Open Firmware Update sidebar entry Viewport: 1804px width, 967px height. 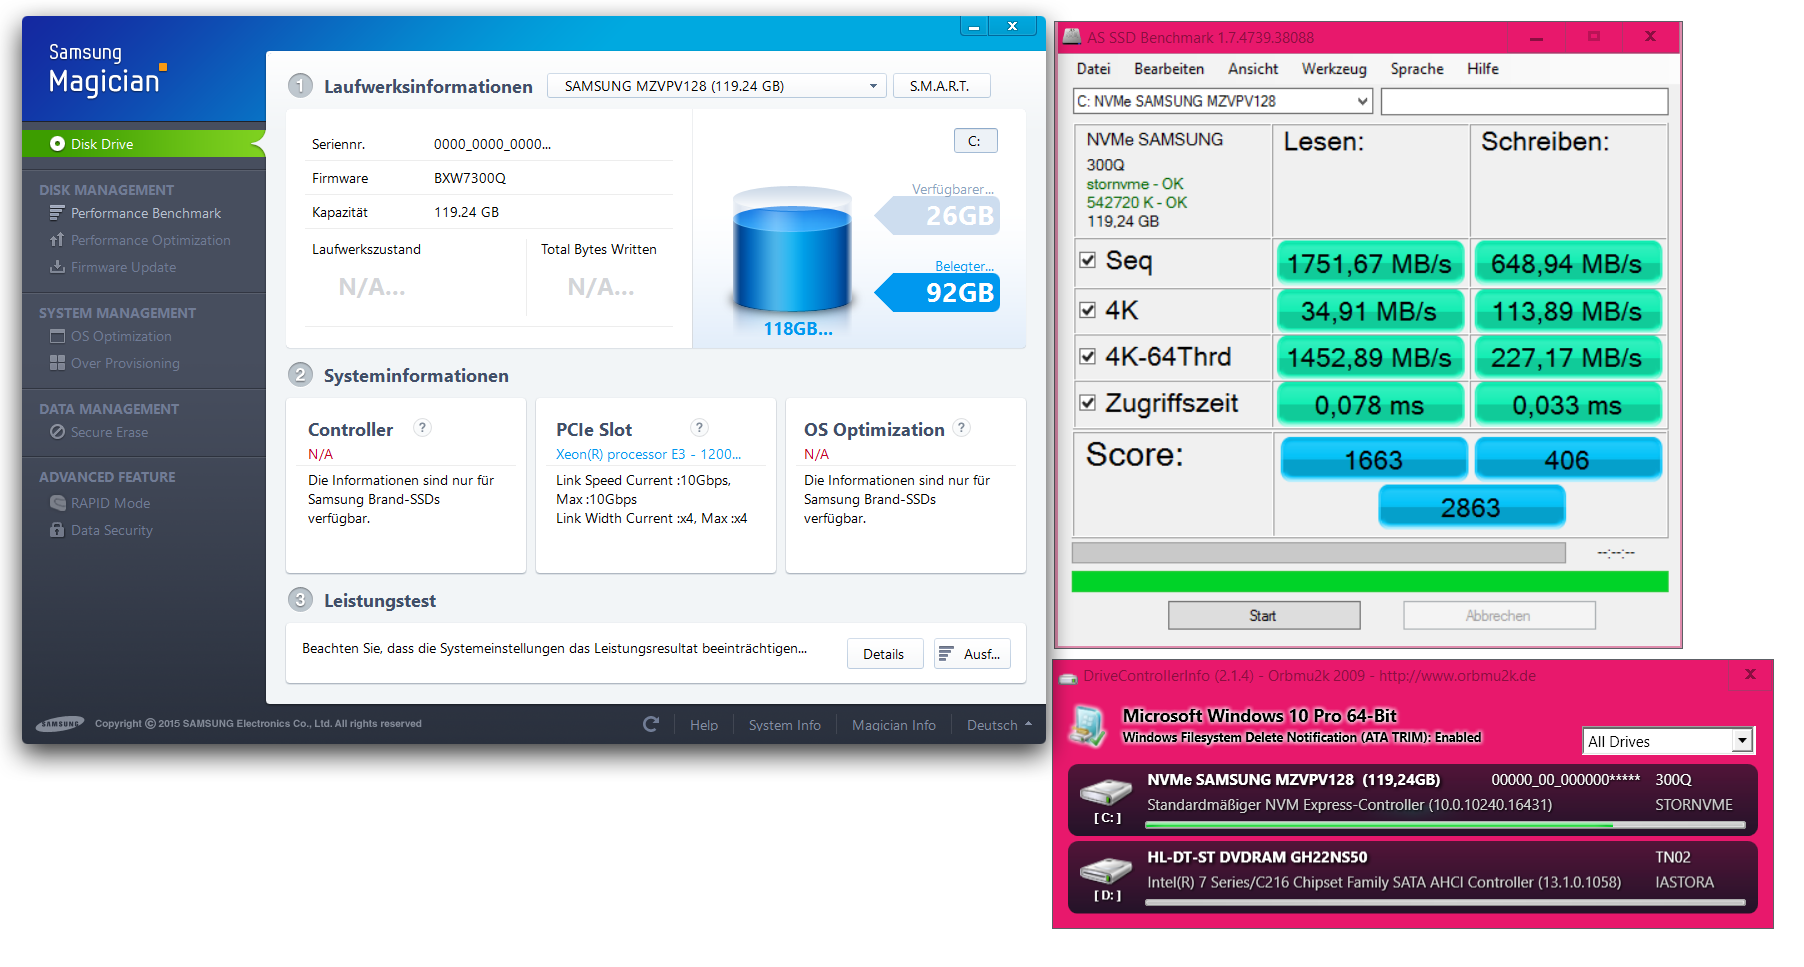113,267
